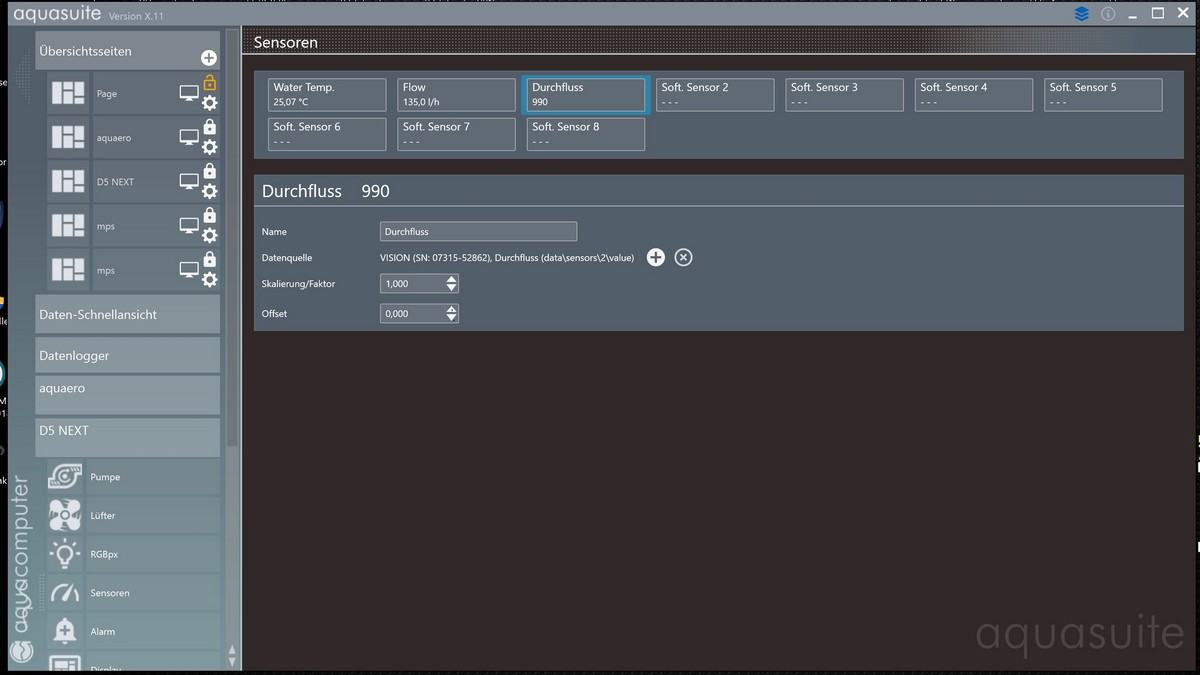Image resolution: width=1200 pixels, height=675 pixels.
Task: Expand the Daten-Schnellansicht section
Action: (127, 314)
